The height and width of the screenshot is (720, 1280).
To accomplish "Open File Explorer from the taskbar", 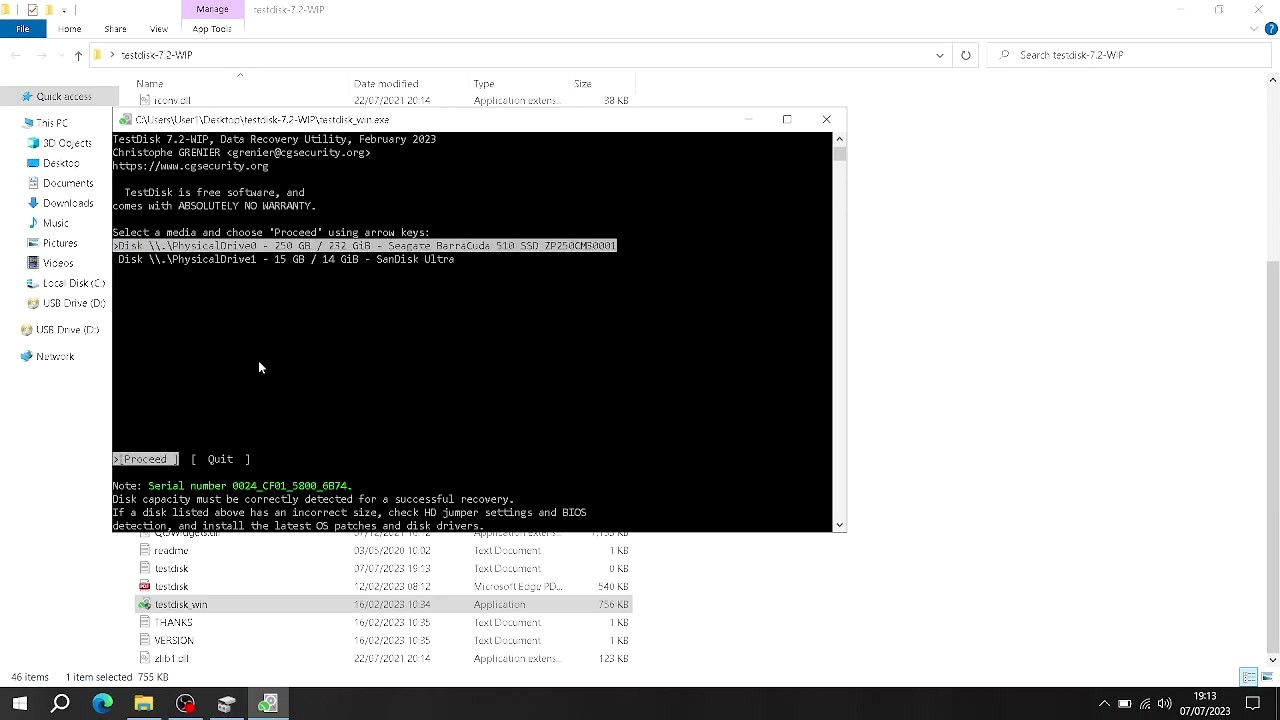I will point(143,704).
